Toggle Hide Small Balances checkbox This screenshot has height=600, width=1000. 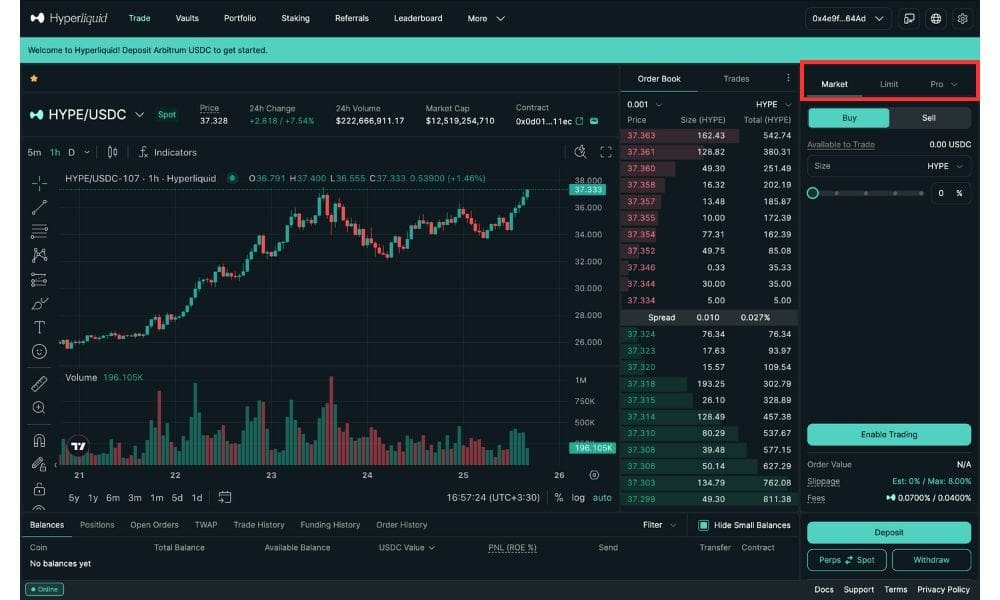click(703, 525)
